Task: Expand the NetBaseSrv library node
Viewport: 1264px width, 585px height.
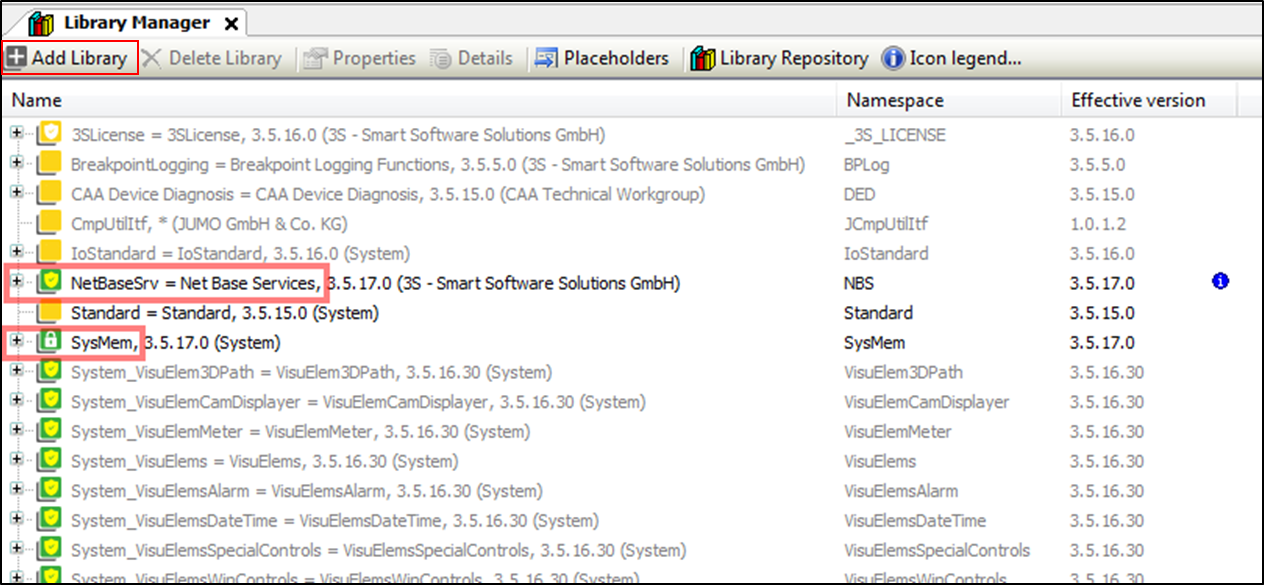Action: pos(17,283)
